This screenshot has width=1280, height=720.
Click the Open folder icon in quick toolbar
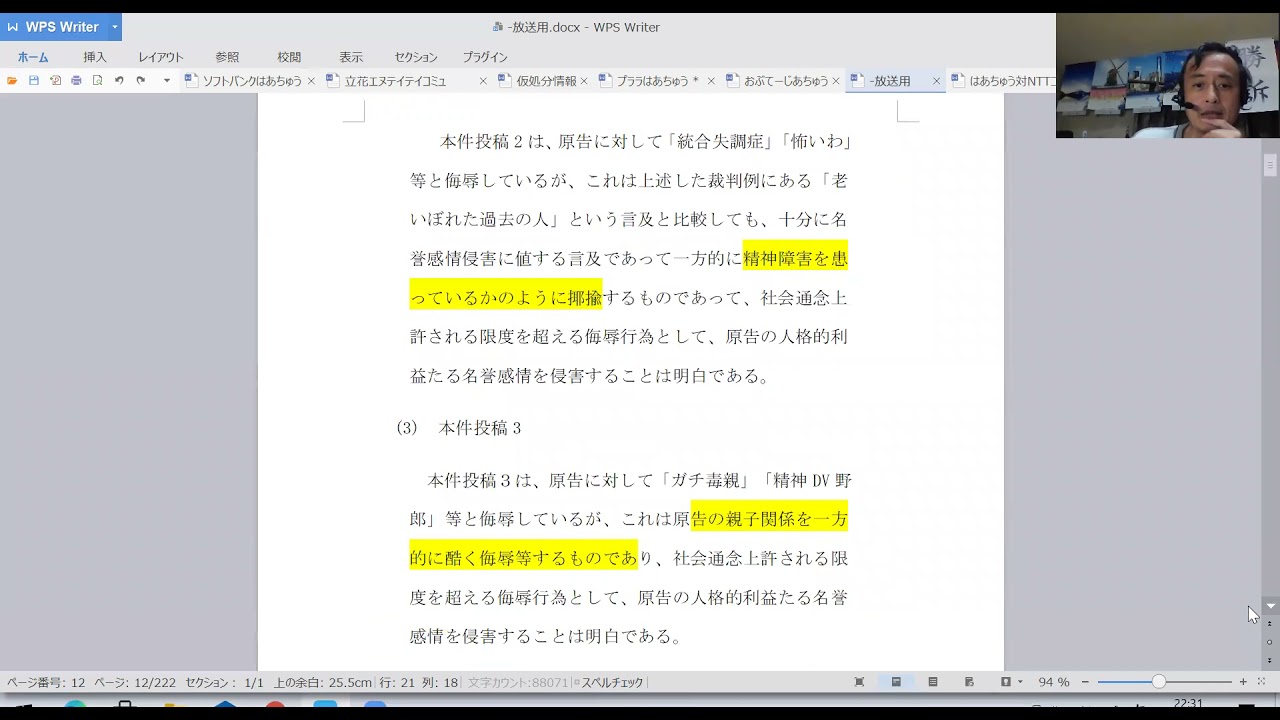click(x=12, y=81)
